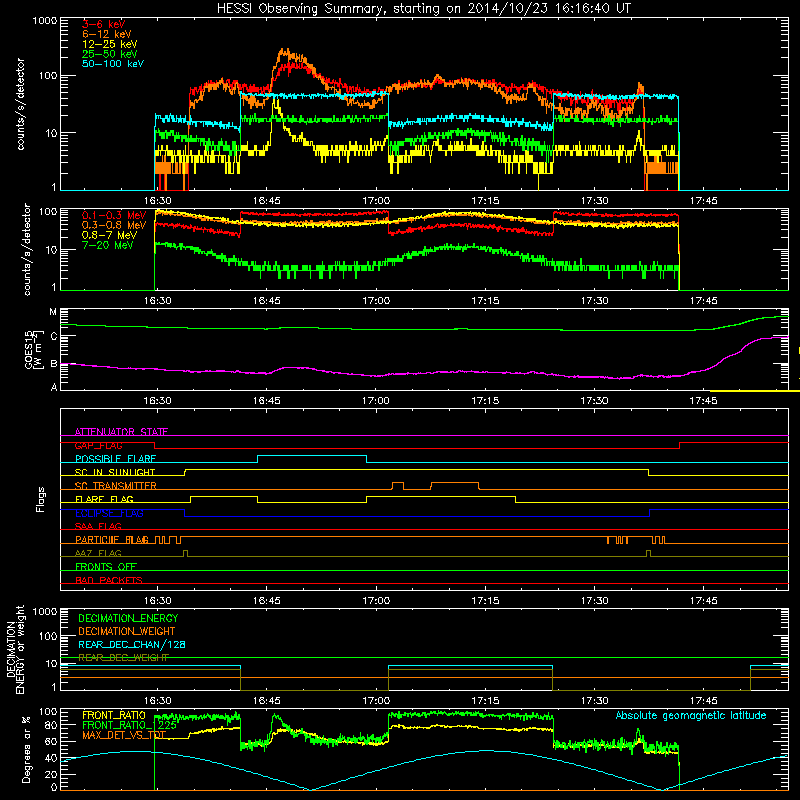
Task: Click the dim olive flag label above FRONTS_OFF
Action: (x=98, y=553)
